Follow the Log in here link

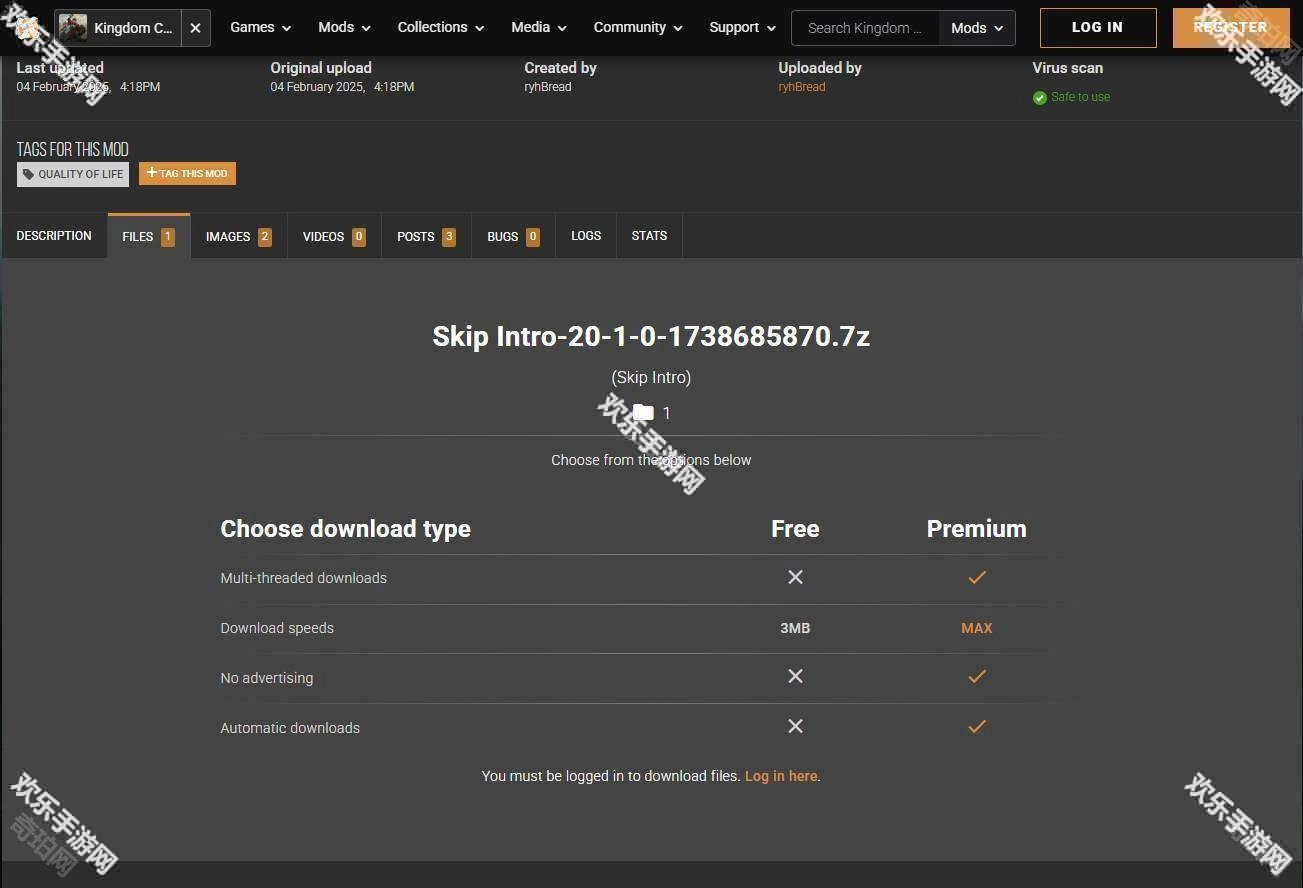tap(781, 776)
